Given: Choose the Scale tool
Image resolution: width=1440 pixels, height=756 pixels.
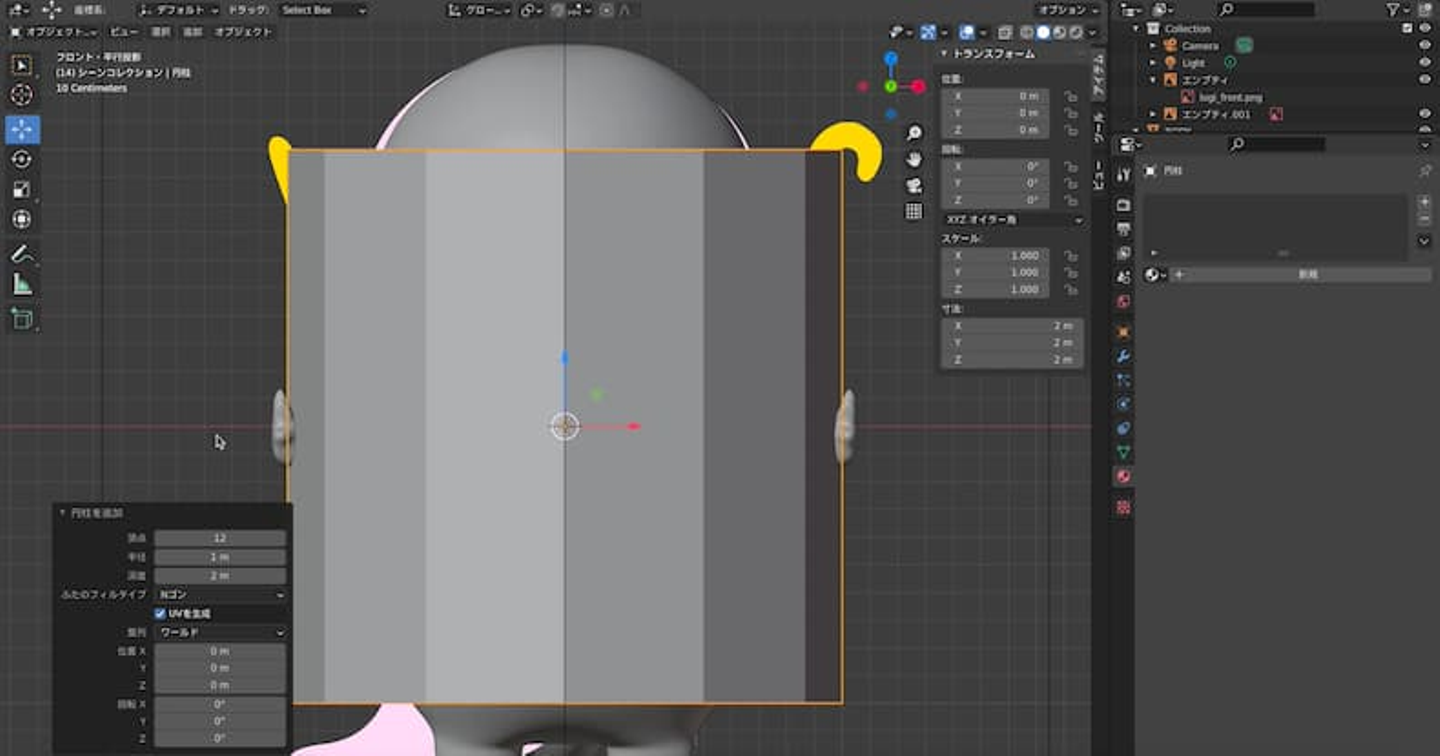Looking at the screenshot, I should [22, 189].
